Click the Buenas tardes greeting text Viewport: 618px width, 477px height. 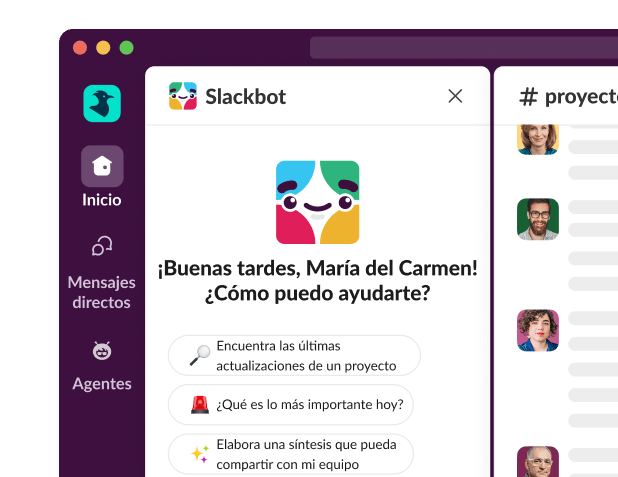318,268
